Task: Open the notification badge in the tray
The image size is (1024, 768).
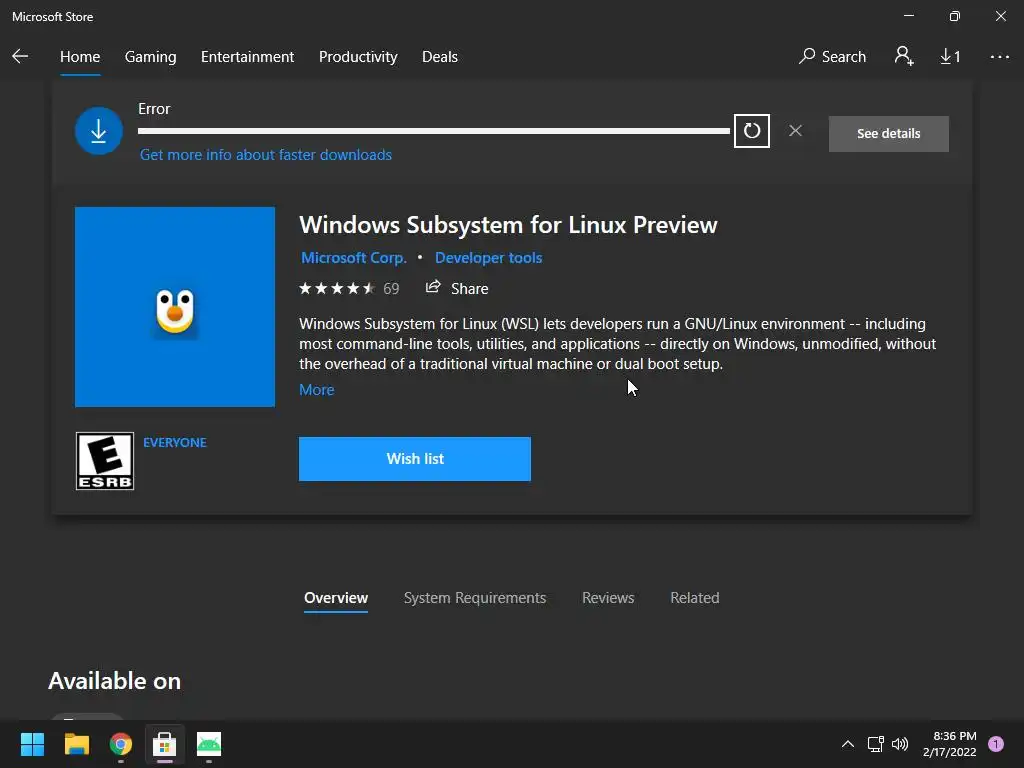Action: click(x=996, y=744)
